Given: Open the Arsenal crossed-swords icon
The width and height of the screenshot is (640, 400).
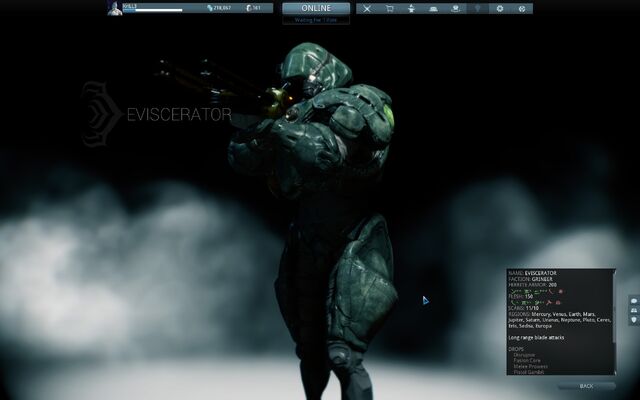Looking at the screenshot, I should (367, 9).
